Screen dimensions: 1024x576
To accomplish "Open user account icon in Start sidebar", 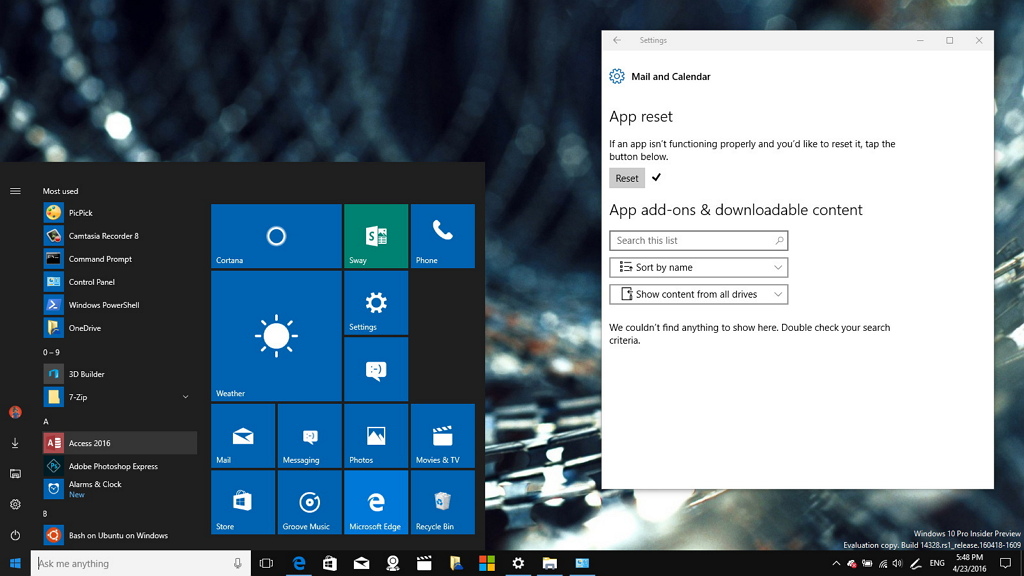I will pyautogui.click(x=15, y=412).
